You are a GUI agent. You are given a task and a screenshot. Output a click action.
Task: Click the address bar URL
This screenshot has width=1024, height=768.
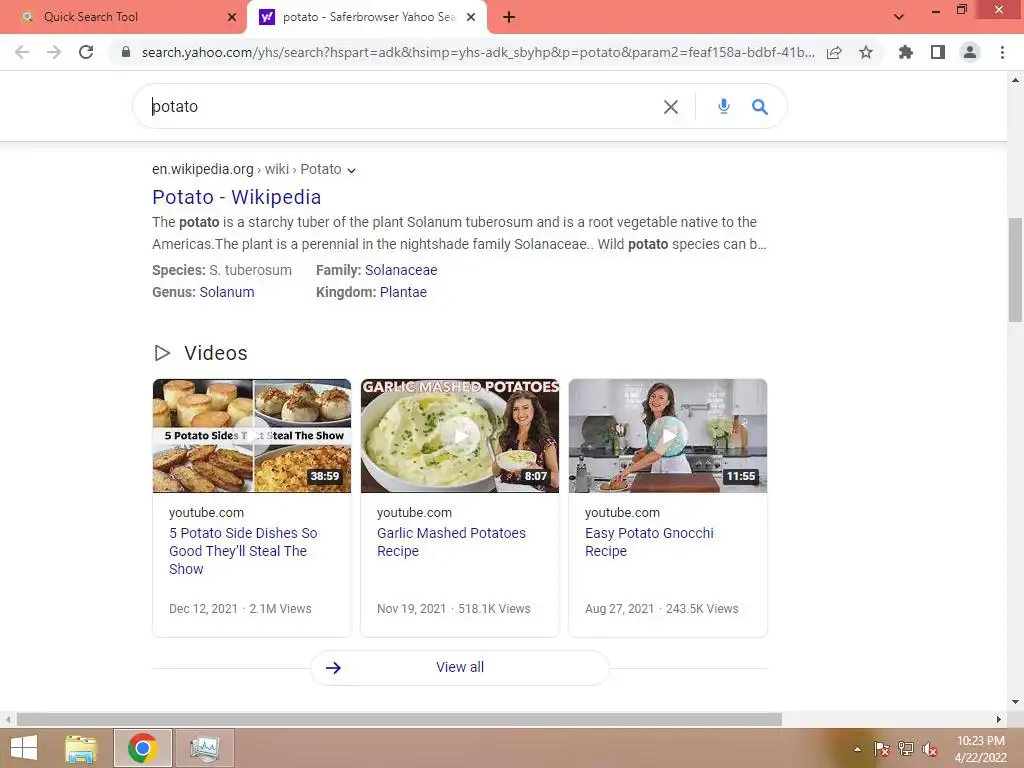478,52
